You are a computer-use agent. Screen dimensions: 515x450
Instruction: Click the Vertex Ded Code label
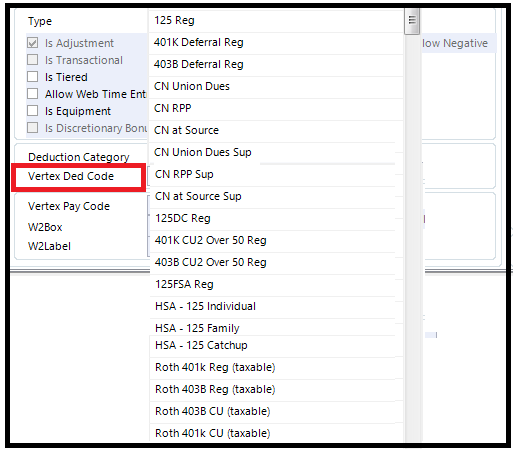click(x=71, y=176)
